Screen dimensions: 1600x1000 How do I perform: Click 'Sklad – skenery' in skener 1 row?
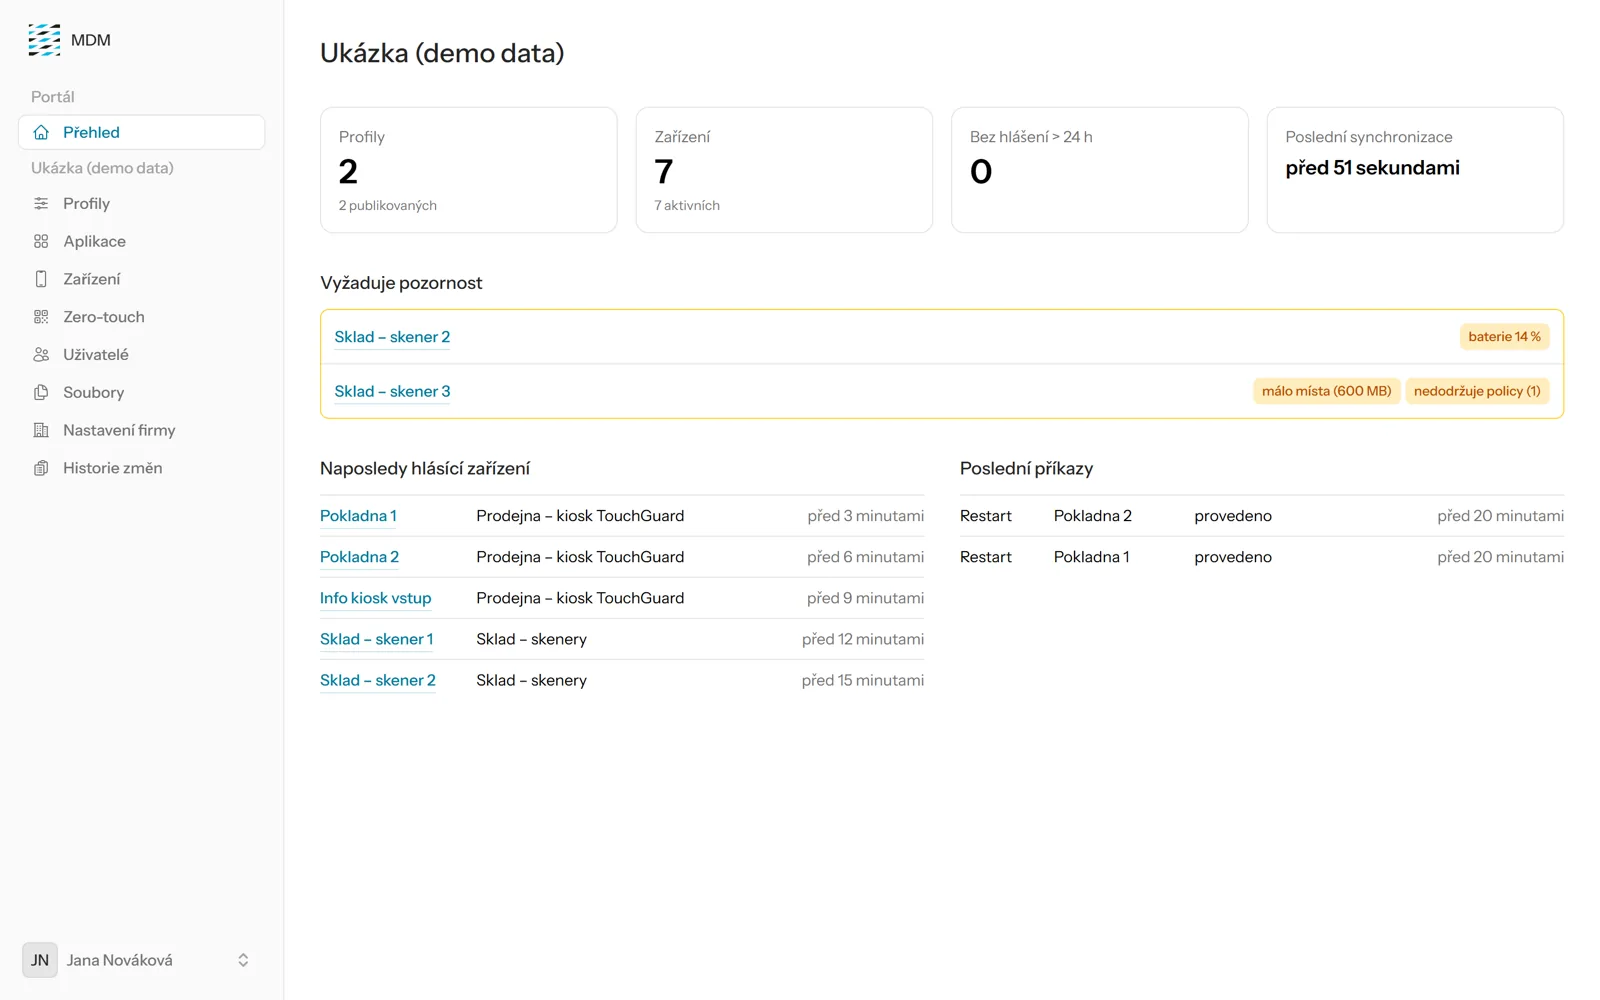[531, 639]
